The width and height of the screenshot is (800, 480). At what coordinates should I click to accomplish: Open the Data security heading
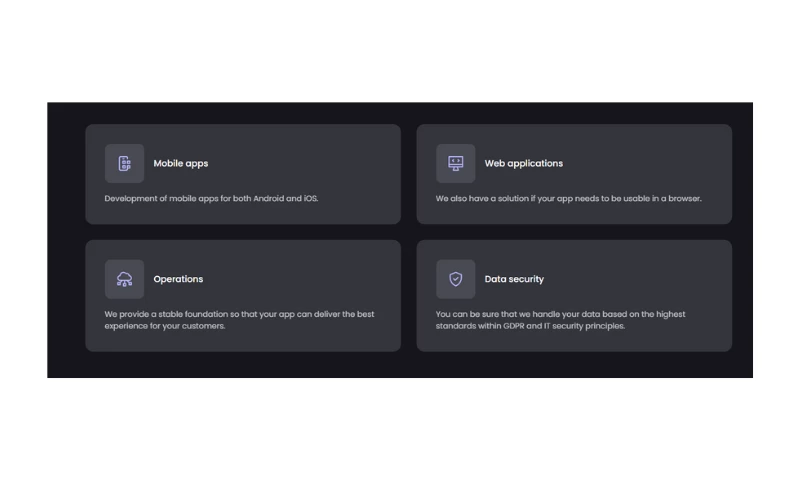pyautogui.click(x=514, y=279)
